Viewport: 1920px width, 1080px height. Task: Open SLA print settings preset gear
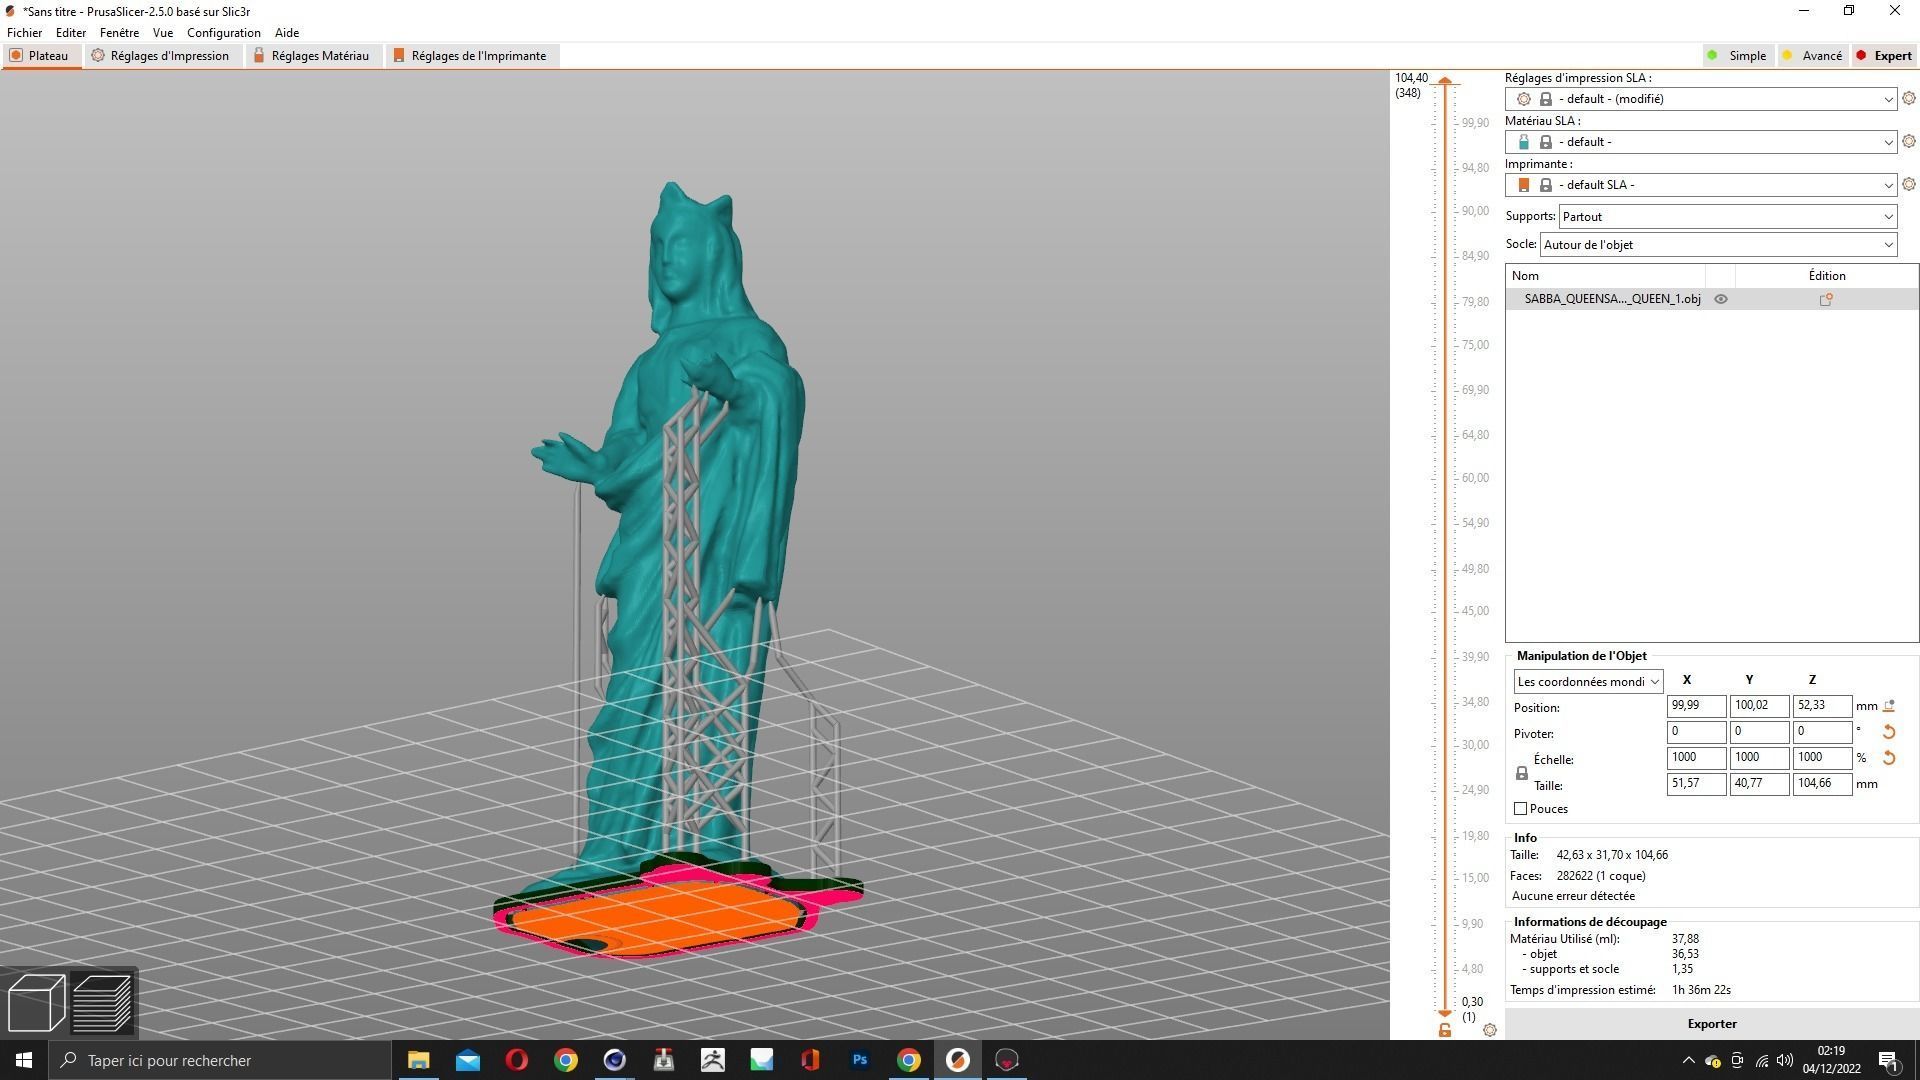[x=1908, y=98]
